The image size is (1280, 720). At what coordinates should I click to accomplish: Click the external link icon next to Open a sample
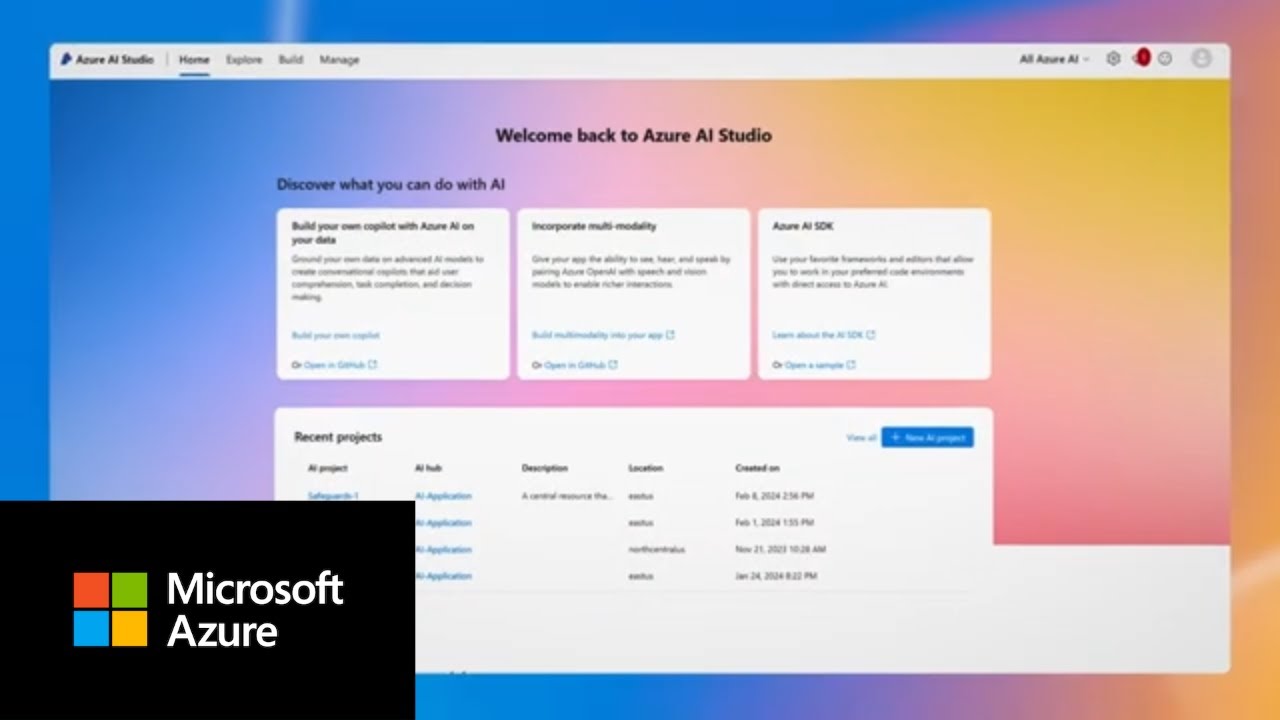coord(849,365)
